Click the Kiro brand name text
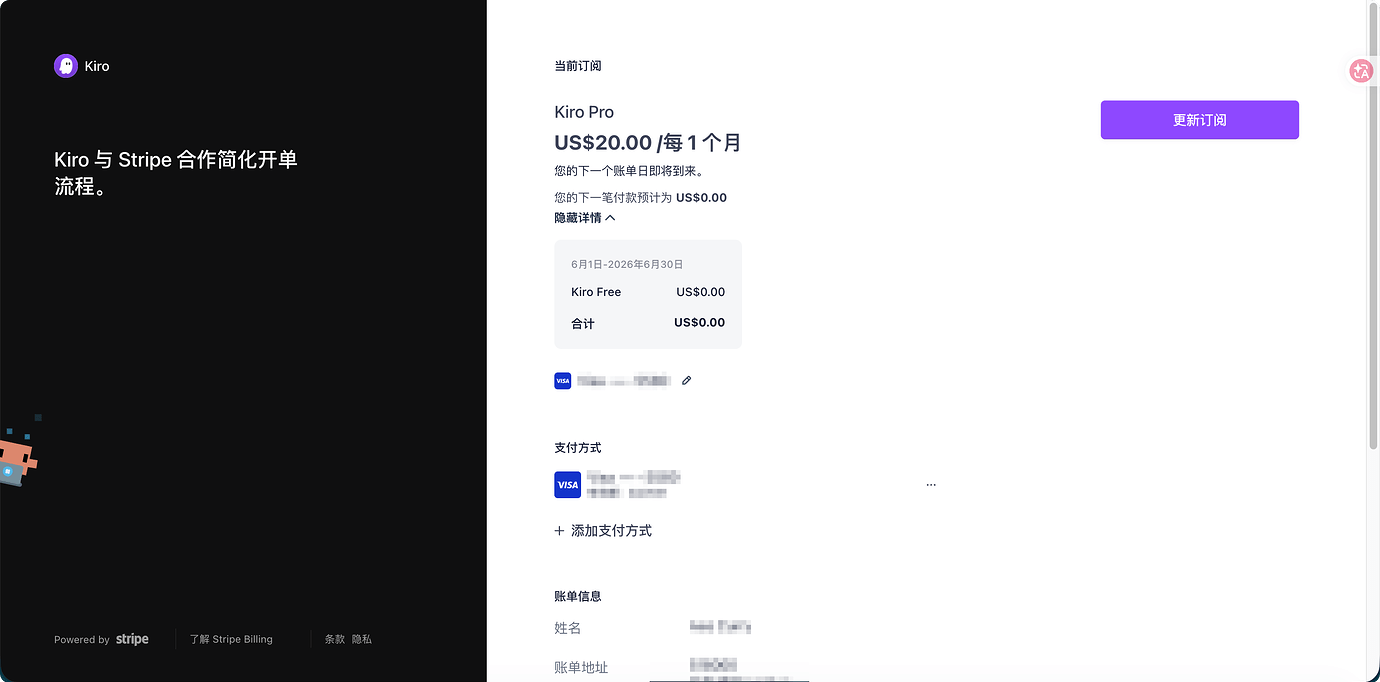1380x682 pixels. 97,66
